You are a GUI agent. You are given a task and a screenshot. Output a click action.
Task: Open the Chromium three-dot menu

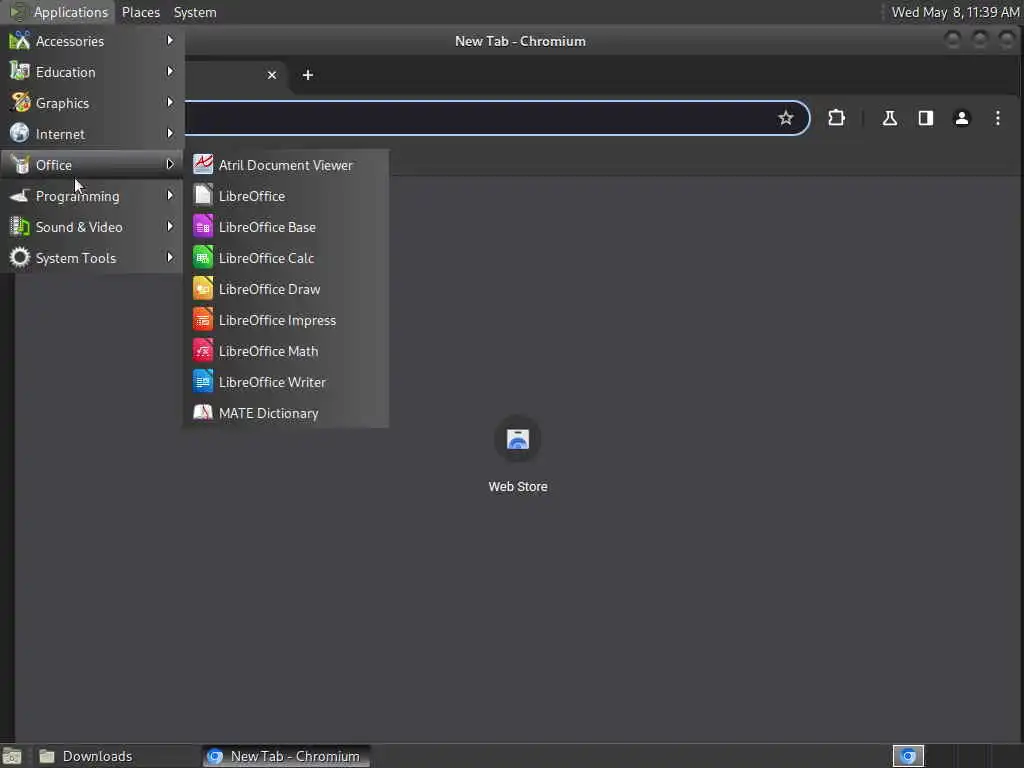coord(997,118)
